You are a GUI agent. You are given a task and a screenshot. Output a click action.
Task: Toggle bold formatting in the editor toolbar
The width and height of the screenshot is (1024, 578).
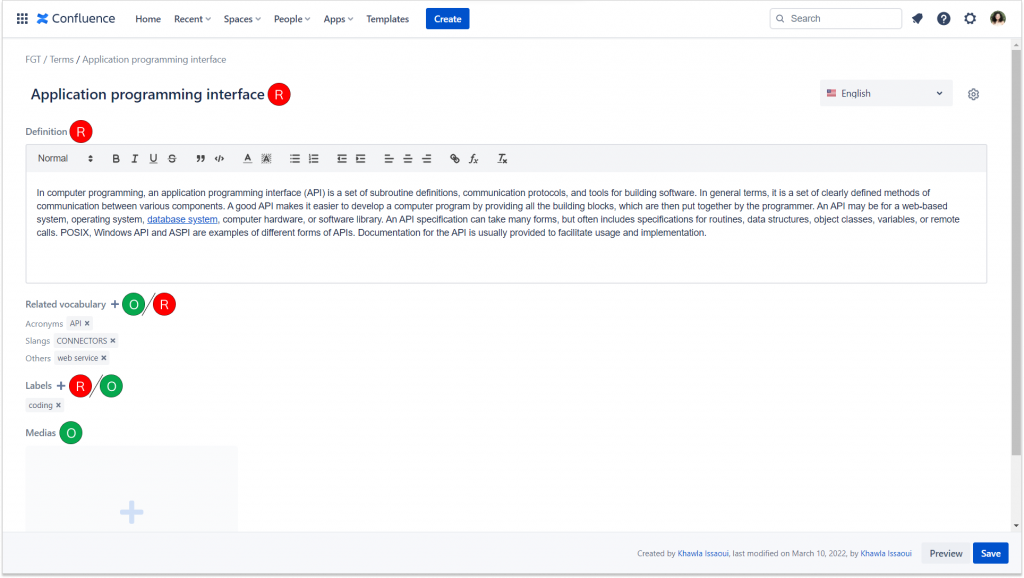116,158
